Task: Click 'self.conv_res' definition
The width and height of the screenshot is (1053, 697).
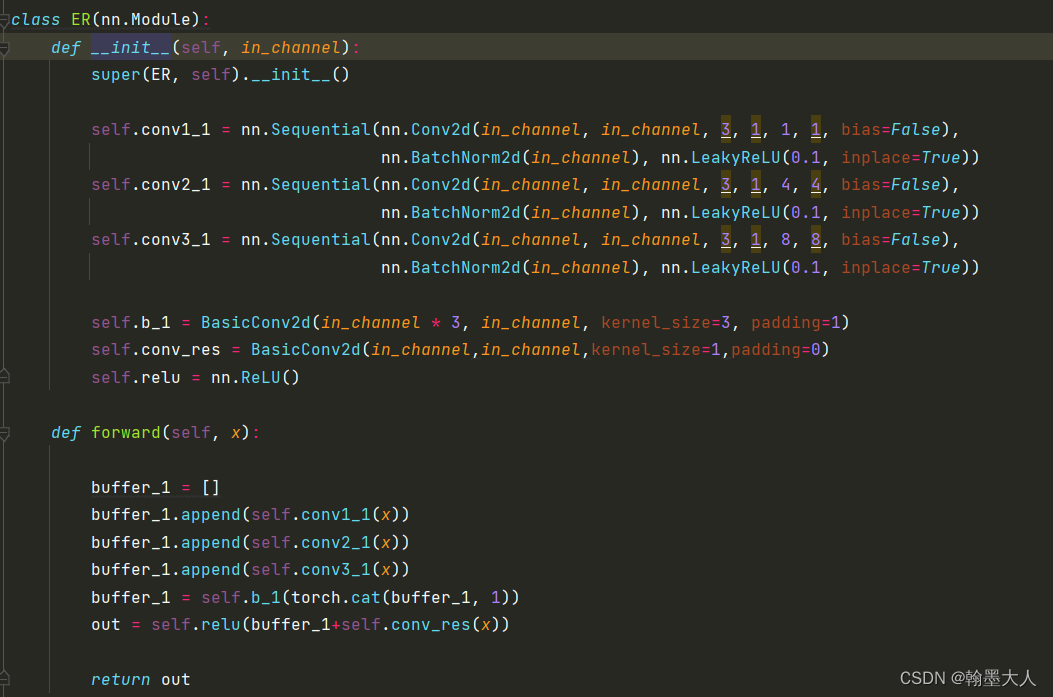Action: (x=156, y=350)
